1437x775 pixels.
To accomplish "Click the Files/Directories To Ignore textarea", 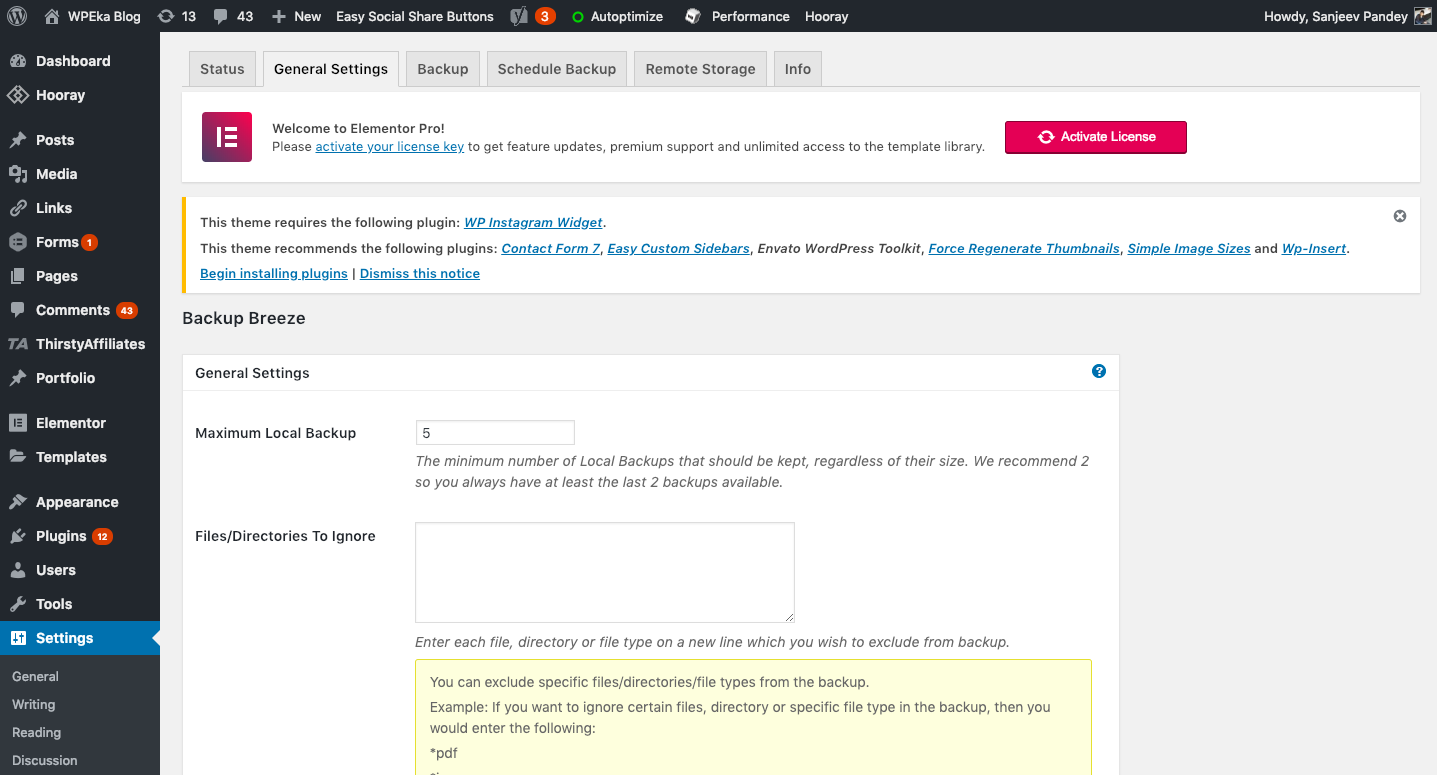I will click(x=605, y=572).
